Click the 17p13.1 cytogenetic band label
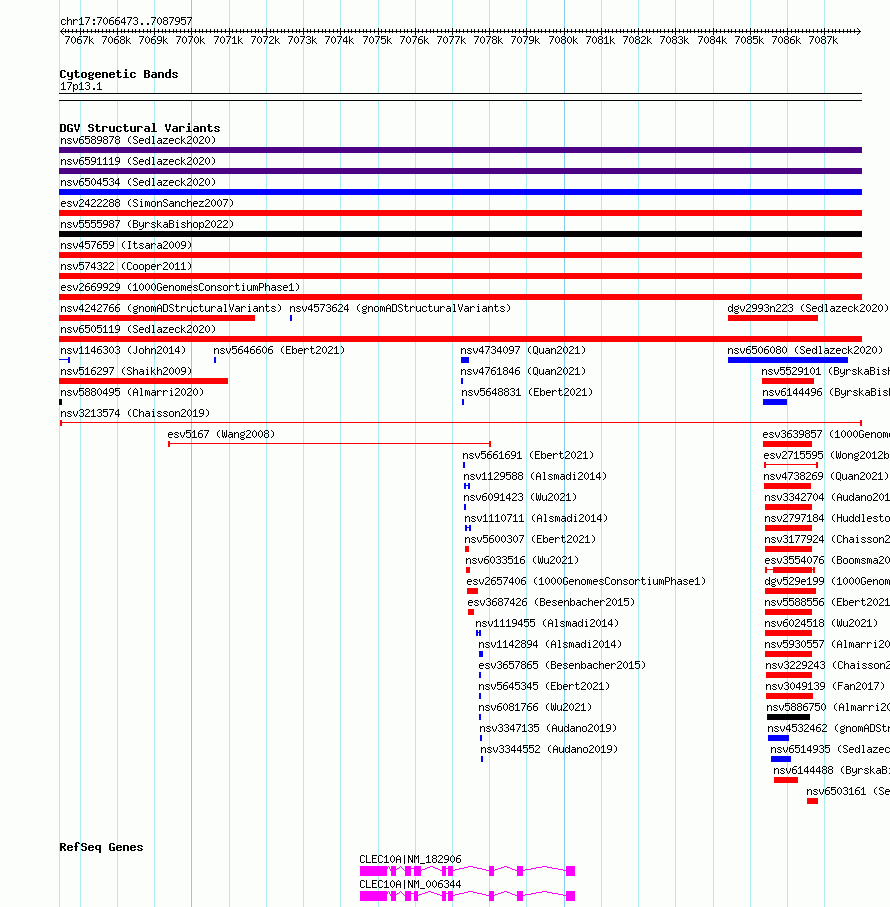This screenshot has height=907, width=890. tap(81, 87)
